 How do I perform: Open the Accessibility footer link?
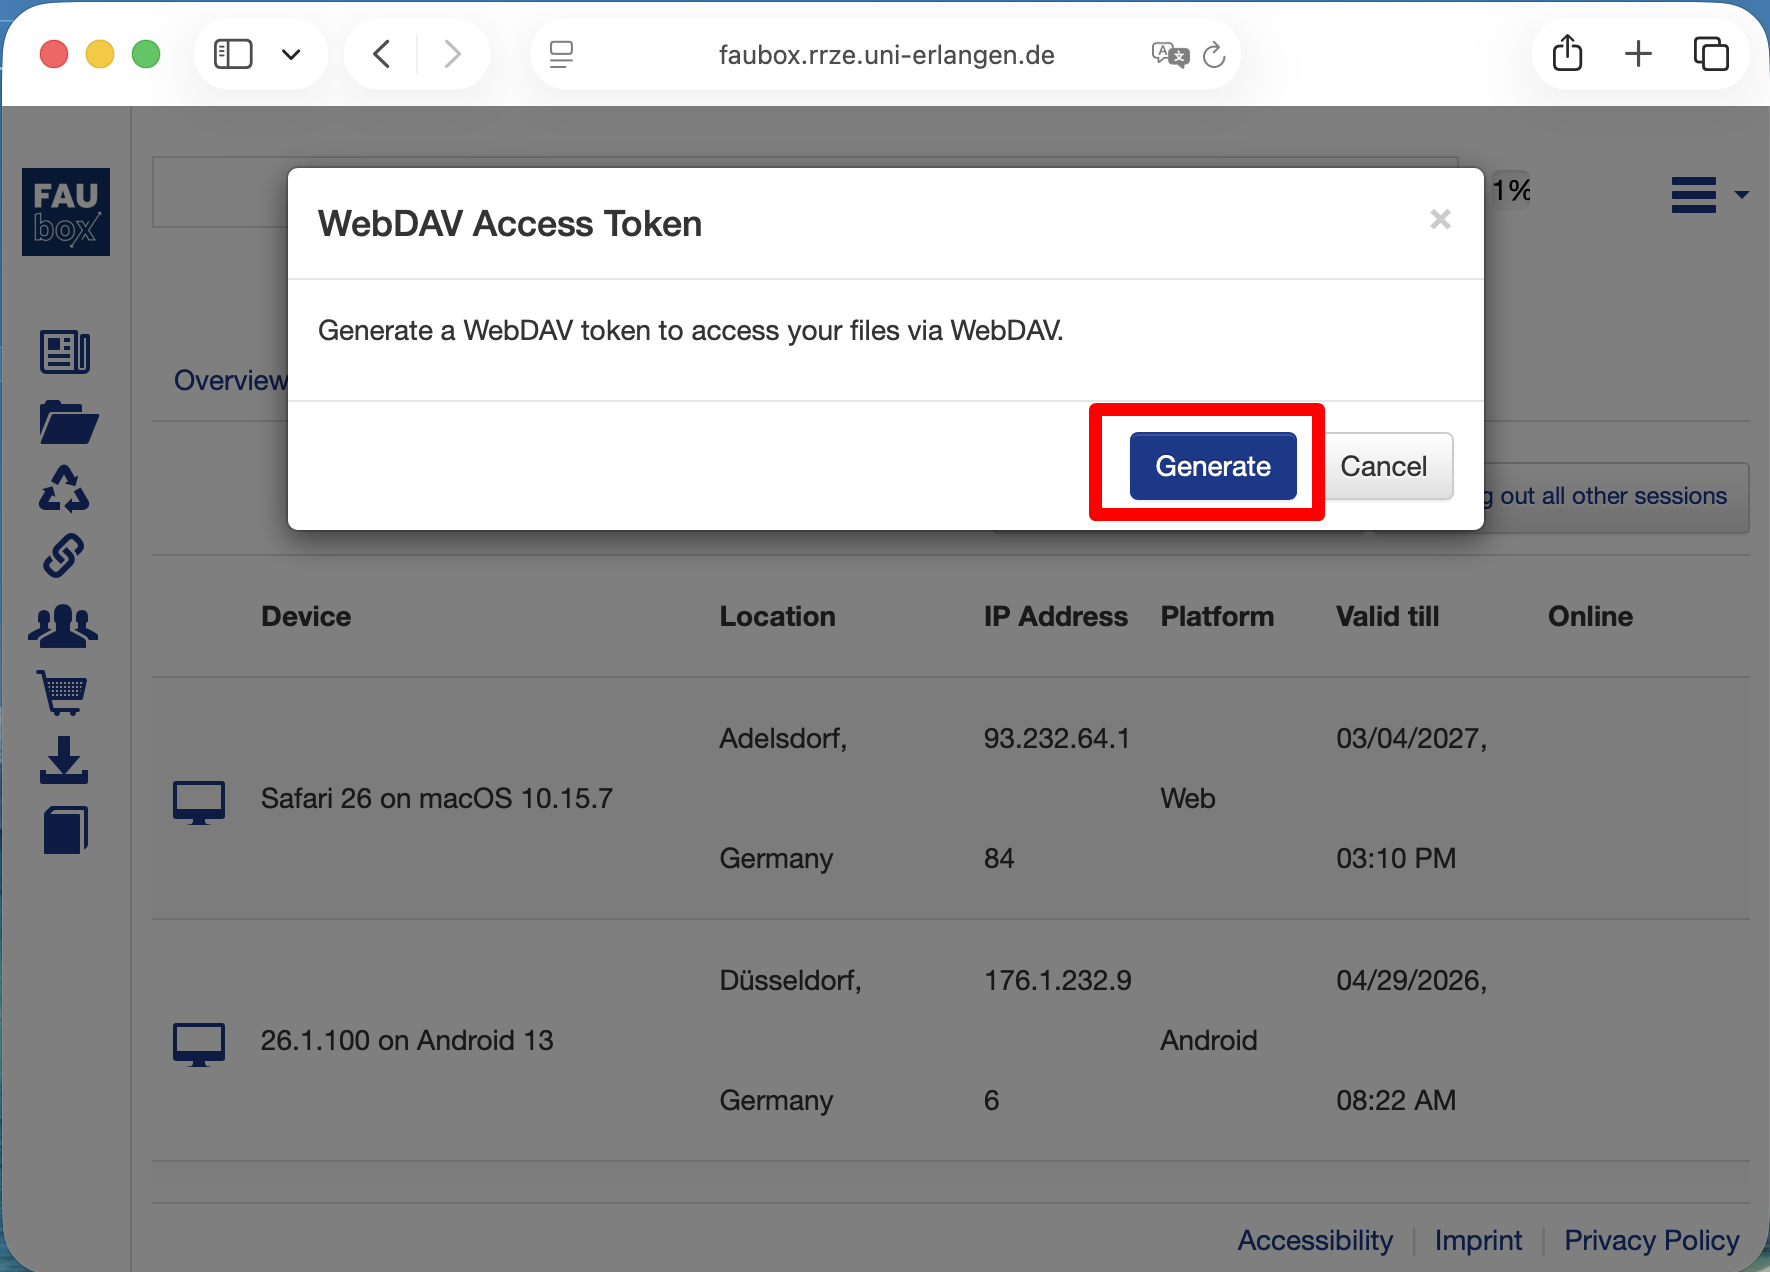1314,1240
